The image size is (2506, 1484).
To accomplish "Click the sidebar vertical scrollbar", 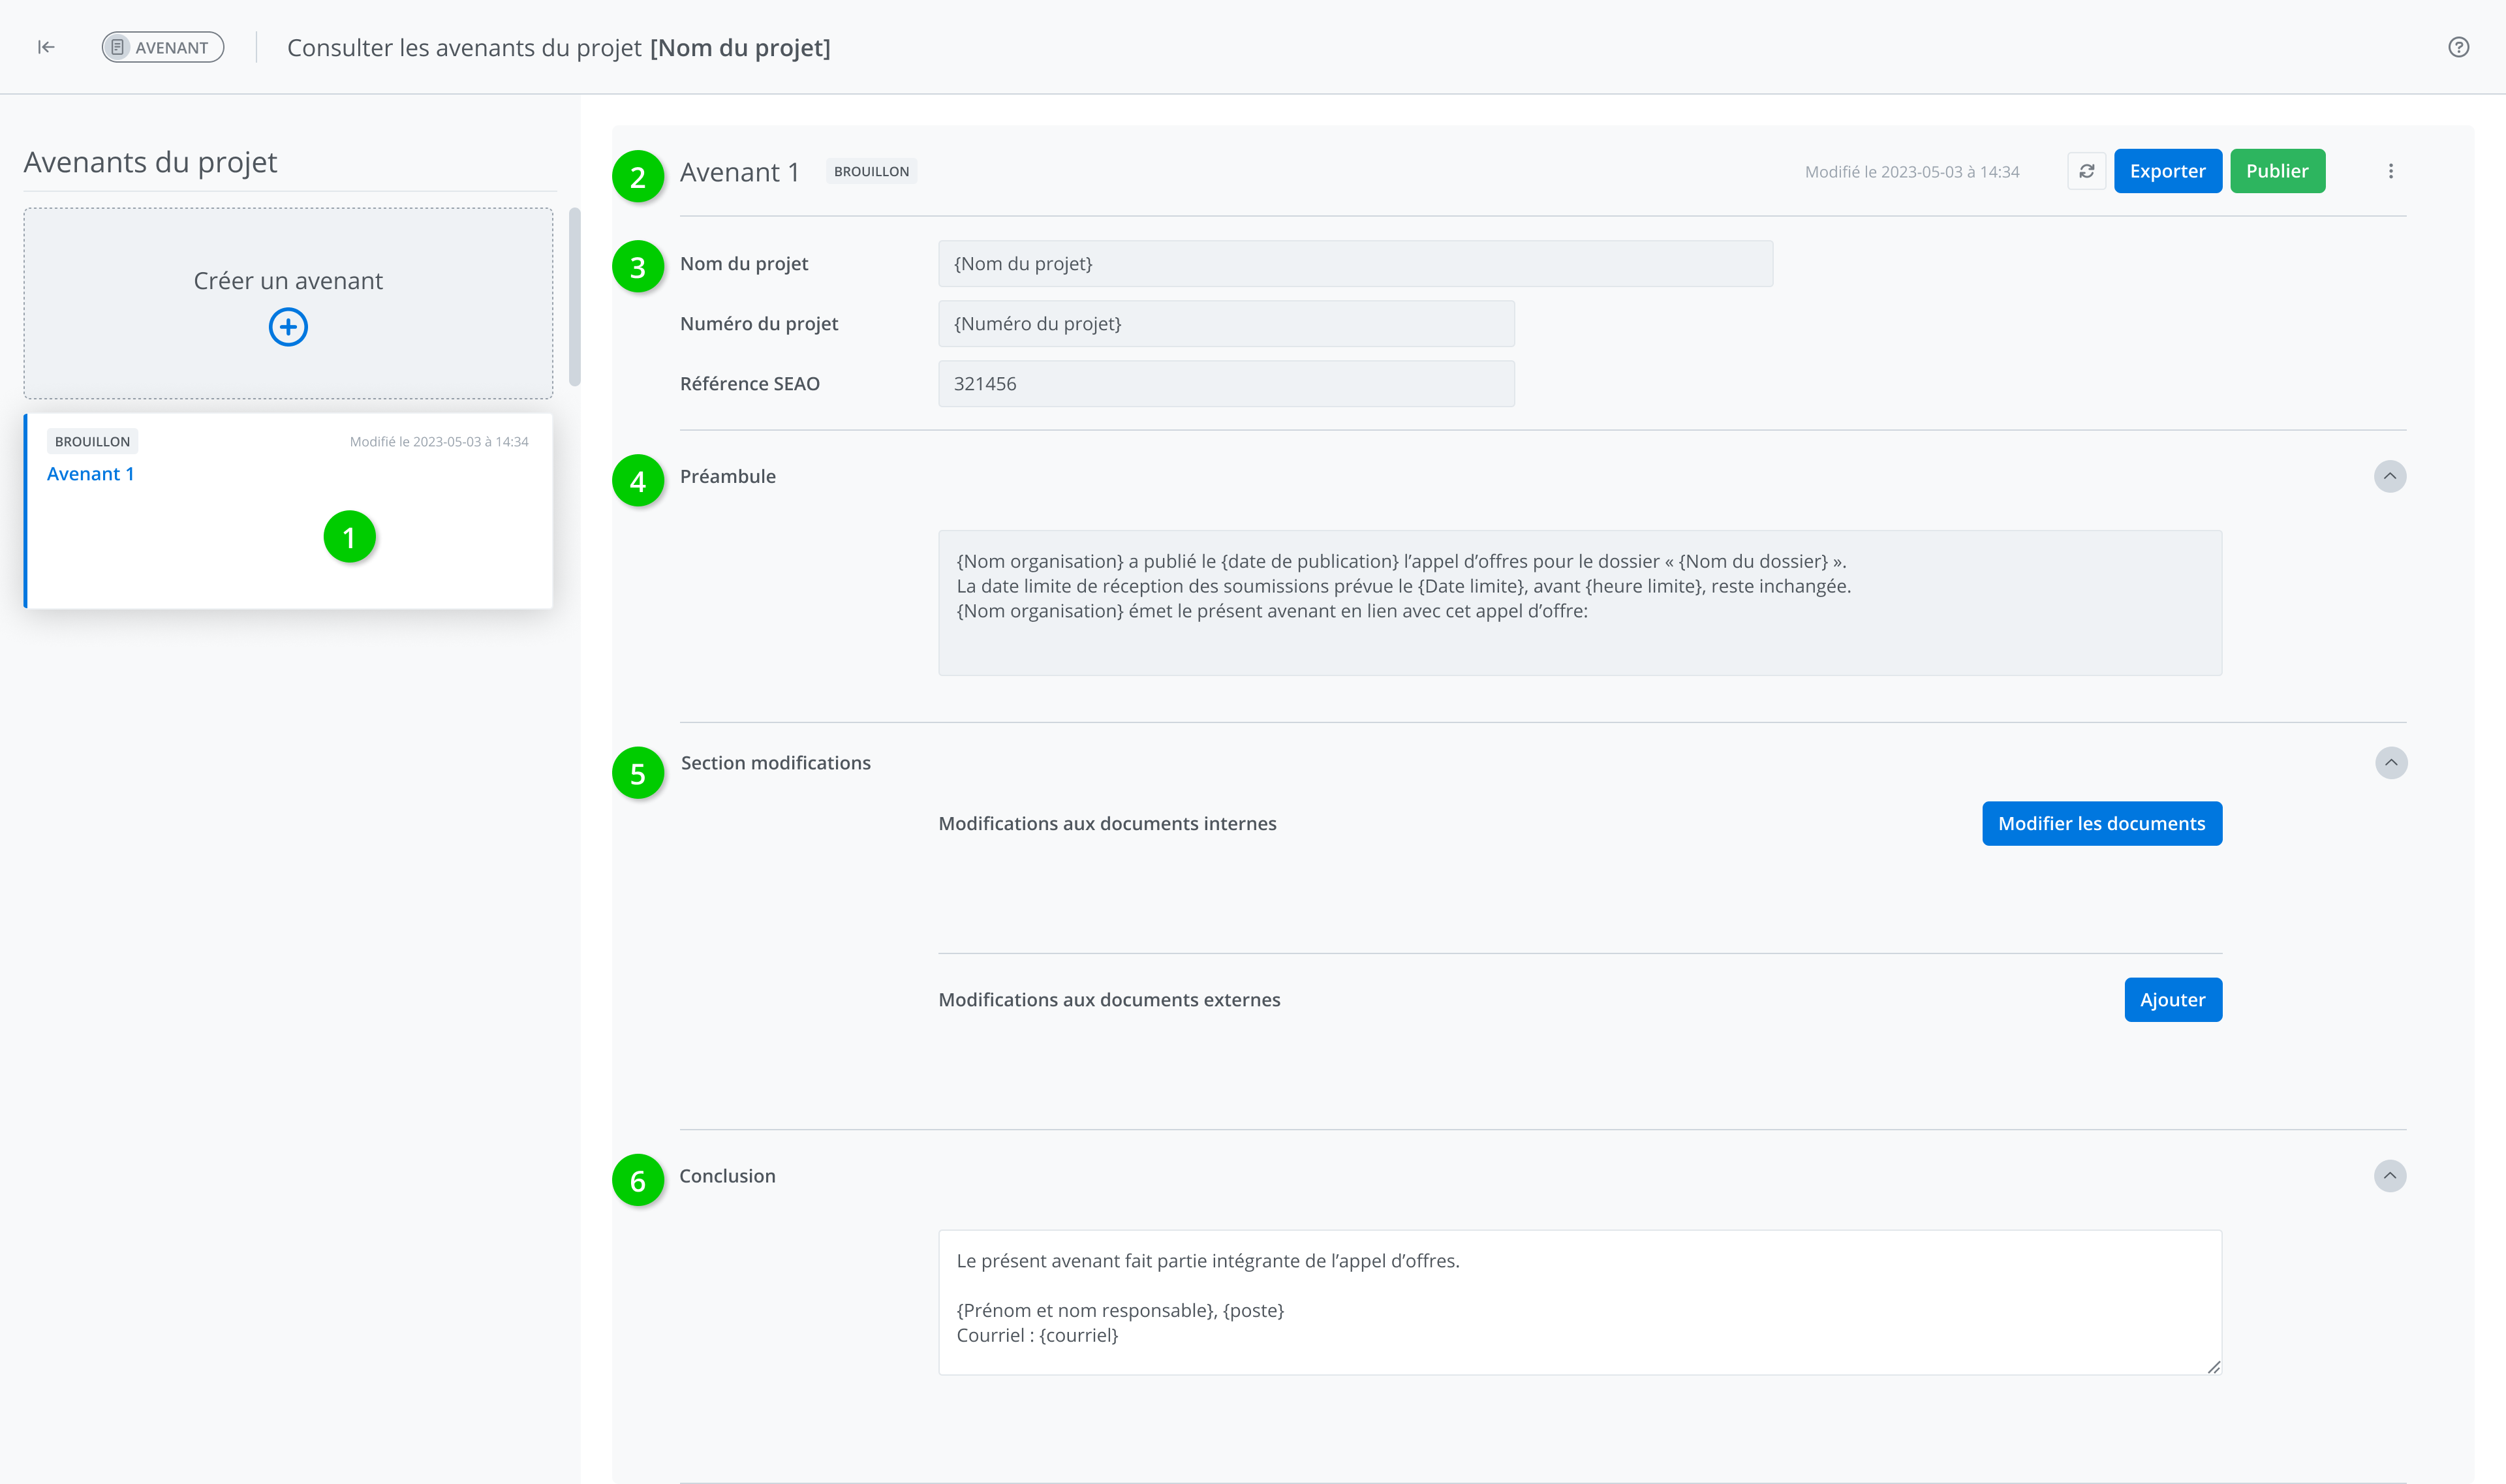I will (x=574, y=296).
